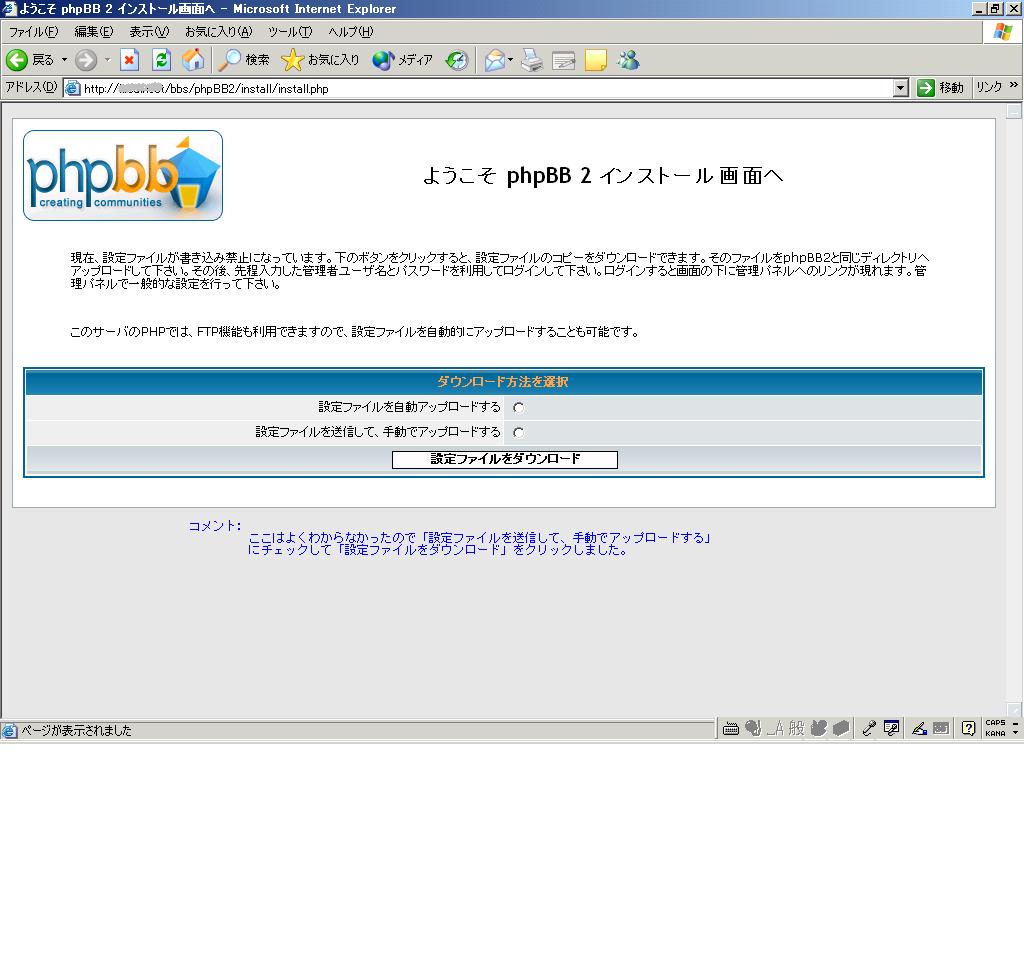Minimize the language bar with the dash button
Viewport: 1024px width, 970px height.
point(1015,722)
